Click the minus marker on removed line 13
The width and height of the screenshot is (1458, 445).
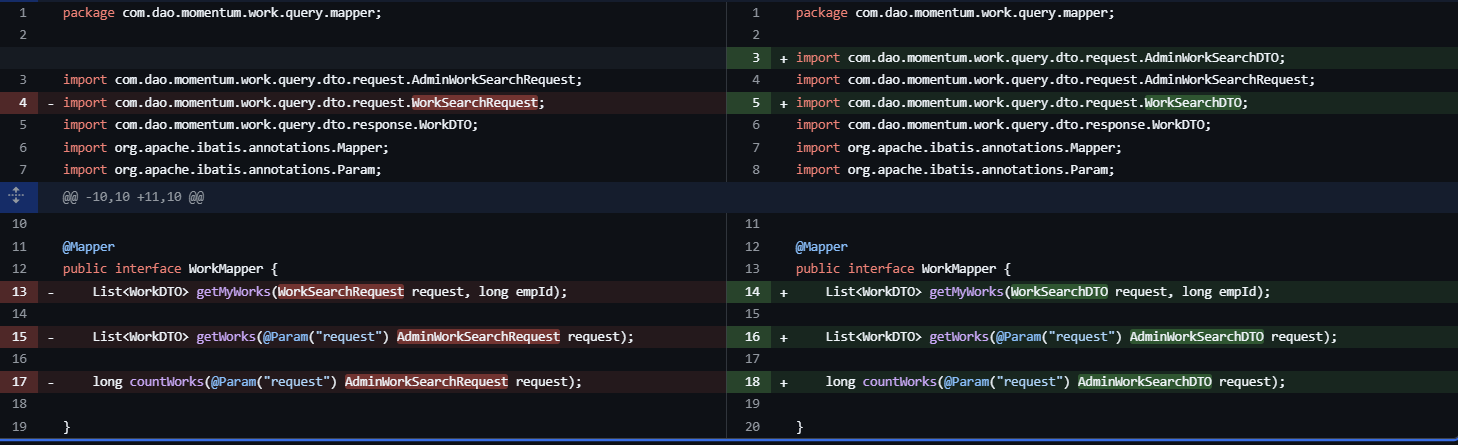(x=50, y=292)
